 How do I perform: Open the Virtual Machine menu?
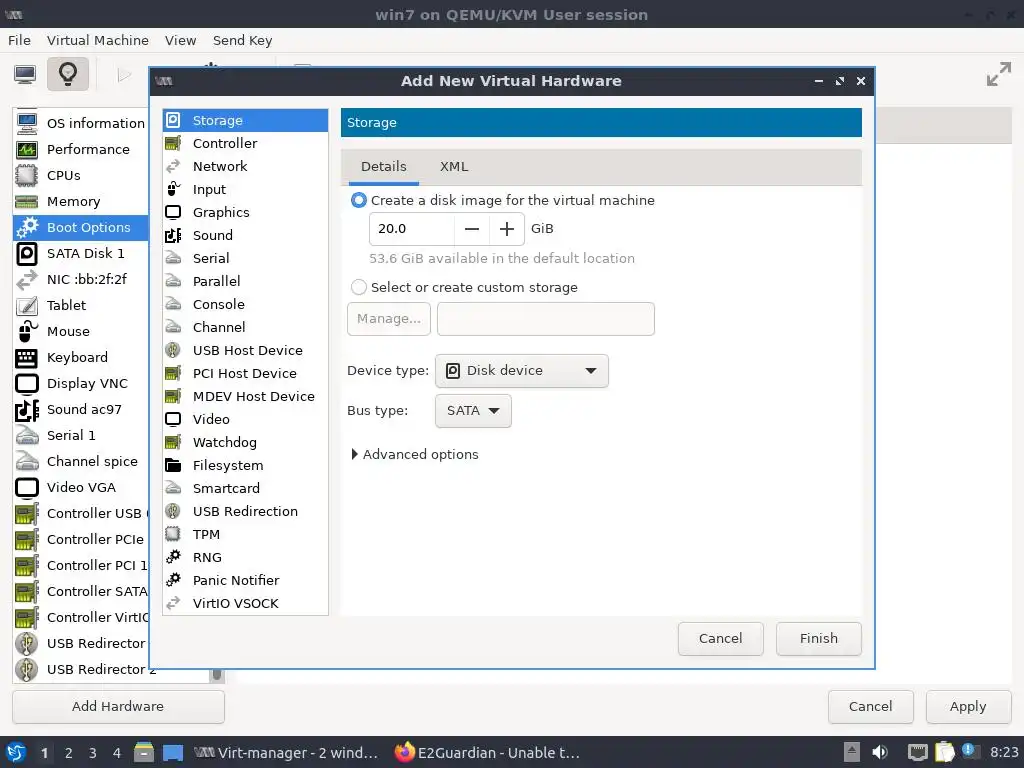(98, 40)
